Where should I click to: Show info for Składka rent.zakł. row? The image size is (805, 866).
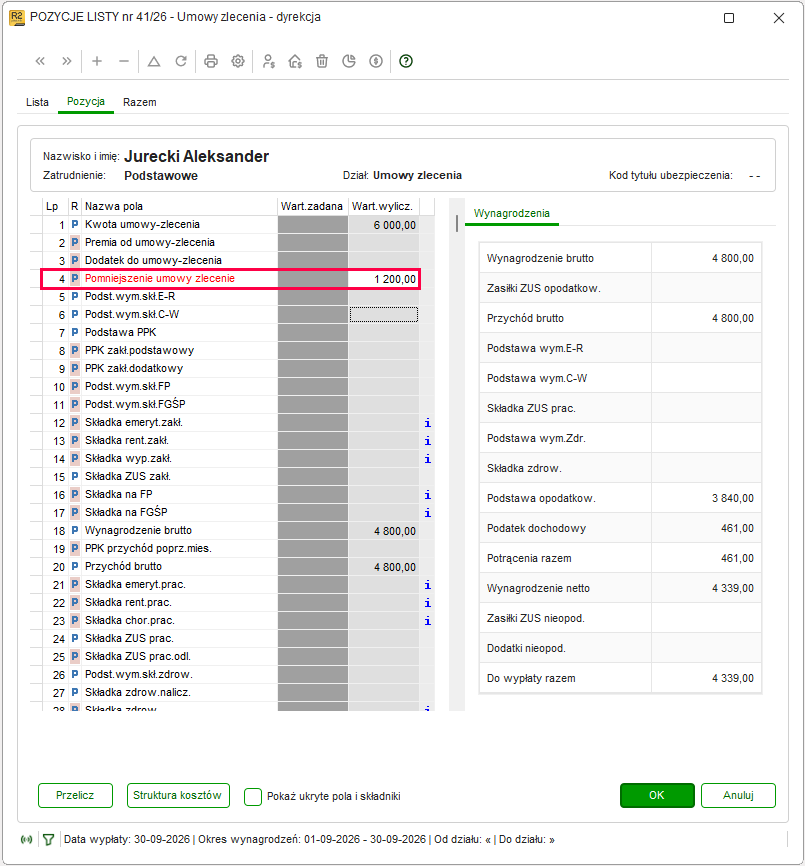pyautogui.click(x=427, y=441)
